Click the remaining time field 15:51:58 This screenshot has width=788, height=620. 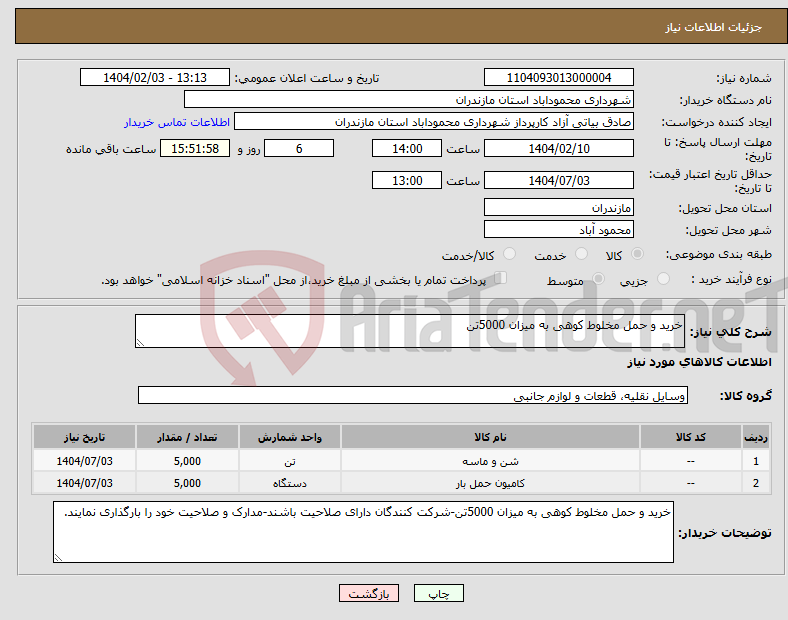195,148
